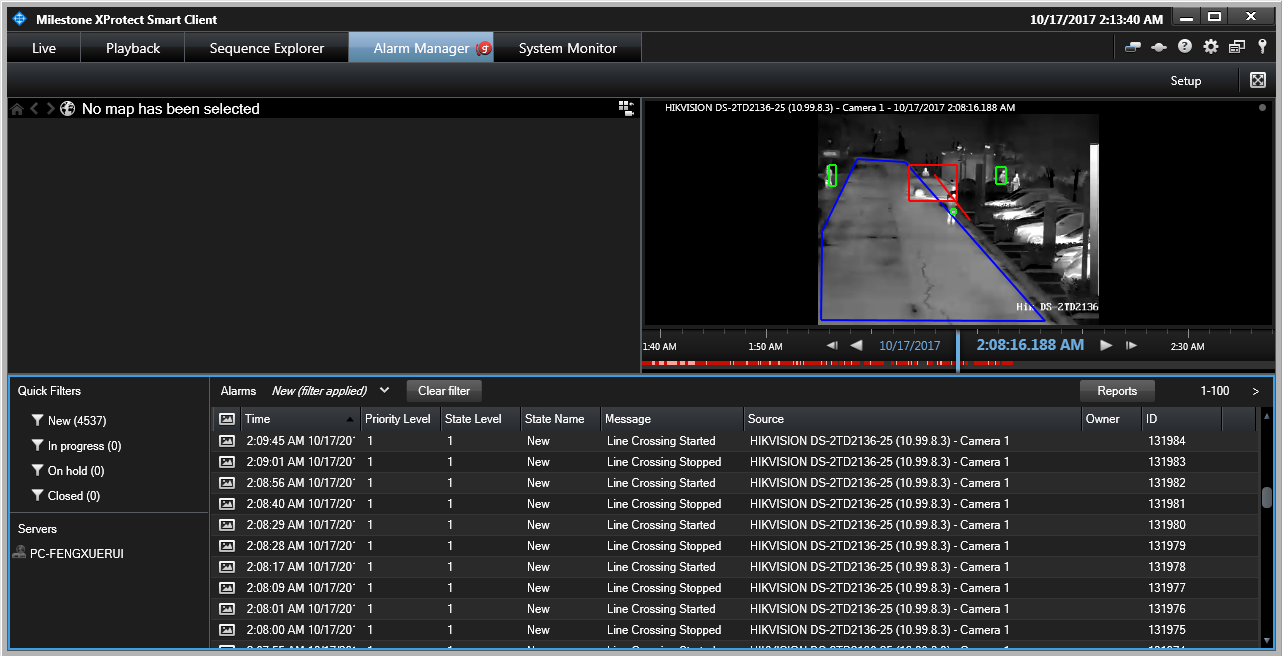Go forward in map navigation

click(x=50, y=108)
